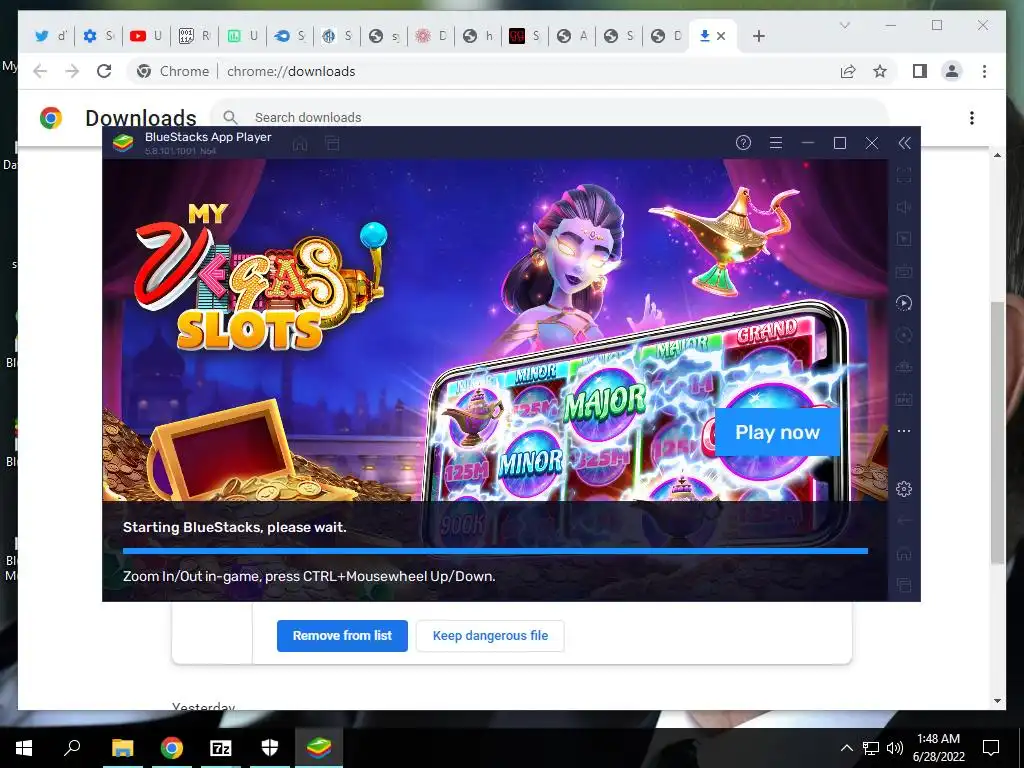Open a new Chrome tab
The height and width of the screenshot is (768, 1024).
point(759,36)
